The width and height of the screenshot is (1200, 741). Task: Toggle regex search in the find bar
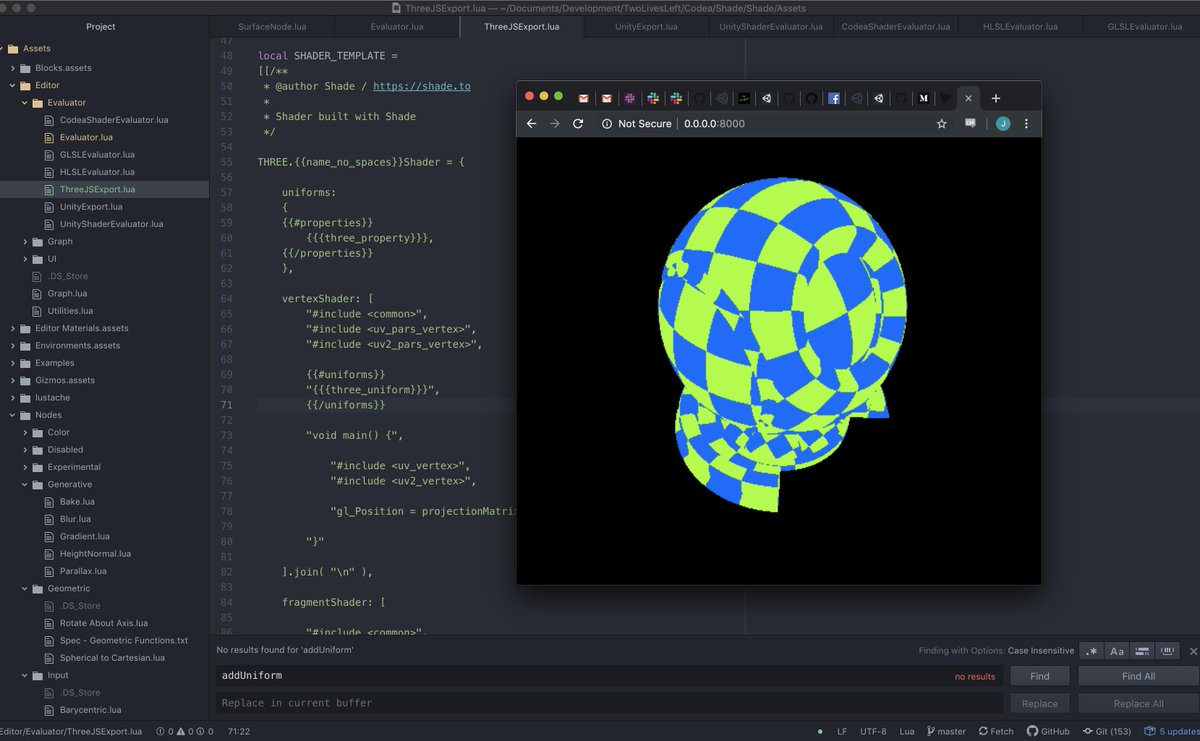1091,650
